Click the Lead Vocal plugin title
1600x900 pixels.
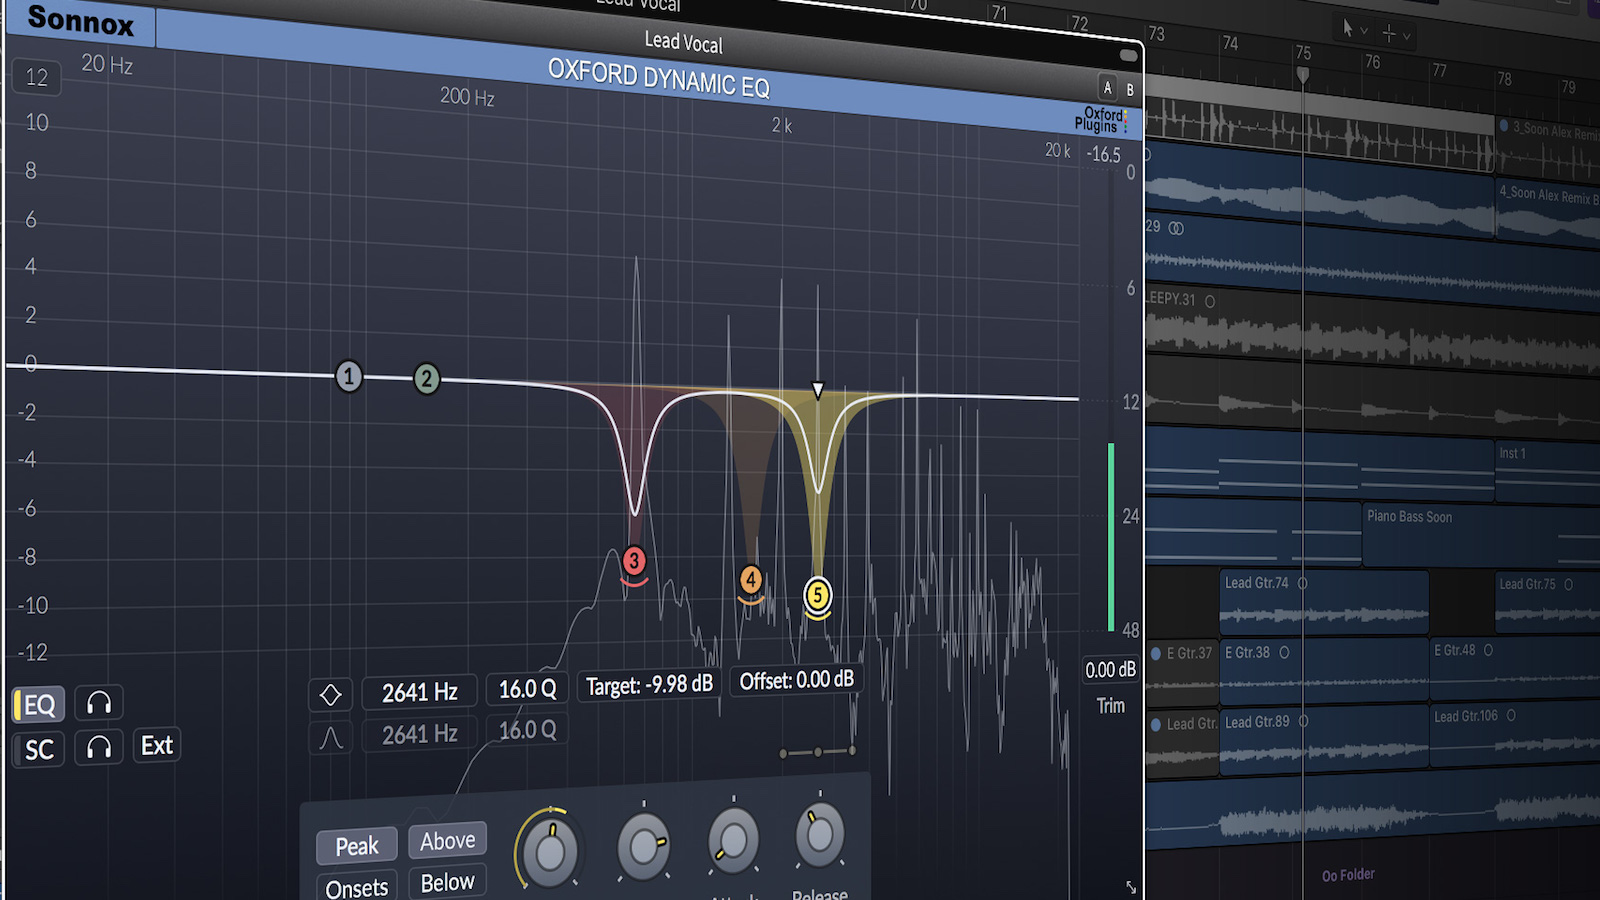(683, 42)
